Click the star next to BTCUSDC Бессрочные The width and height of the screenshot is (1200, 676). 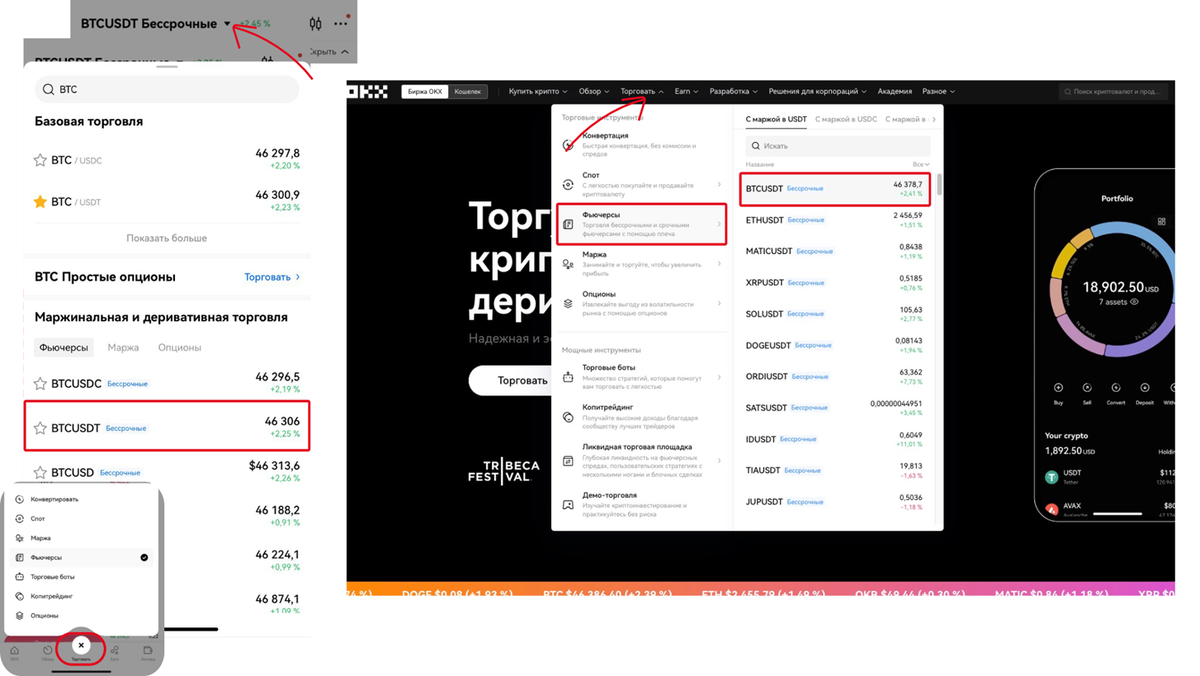(x=40, y=383)
